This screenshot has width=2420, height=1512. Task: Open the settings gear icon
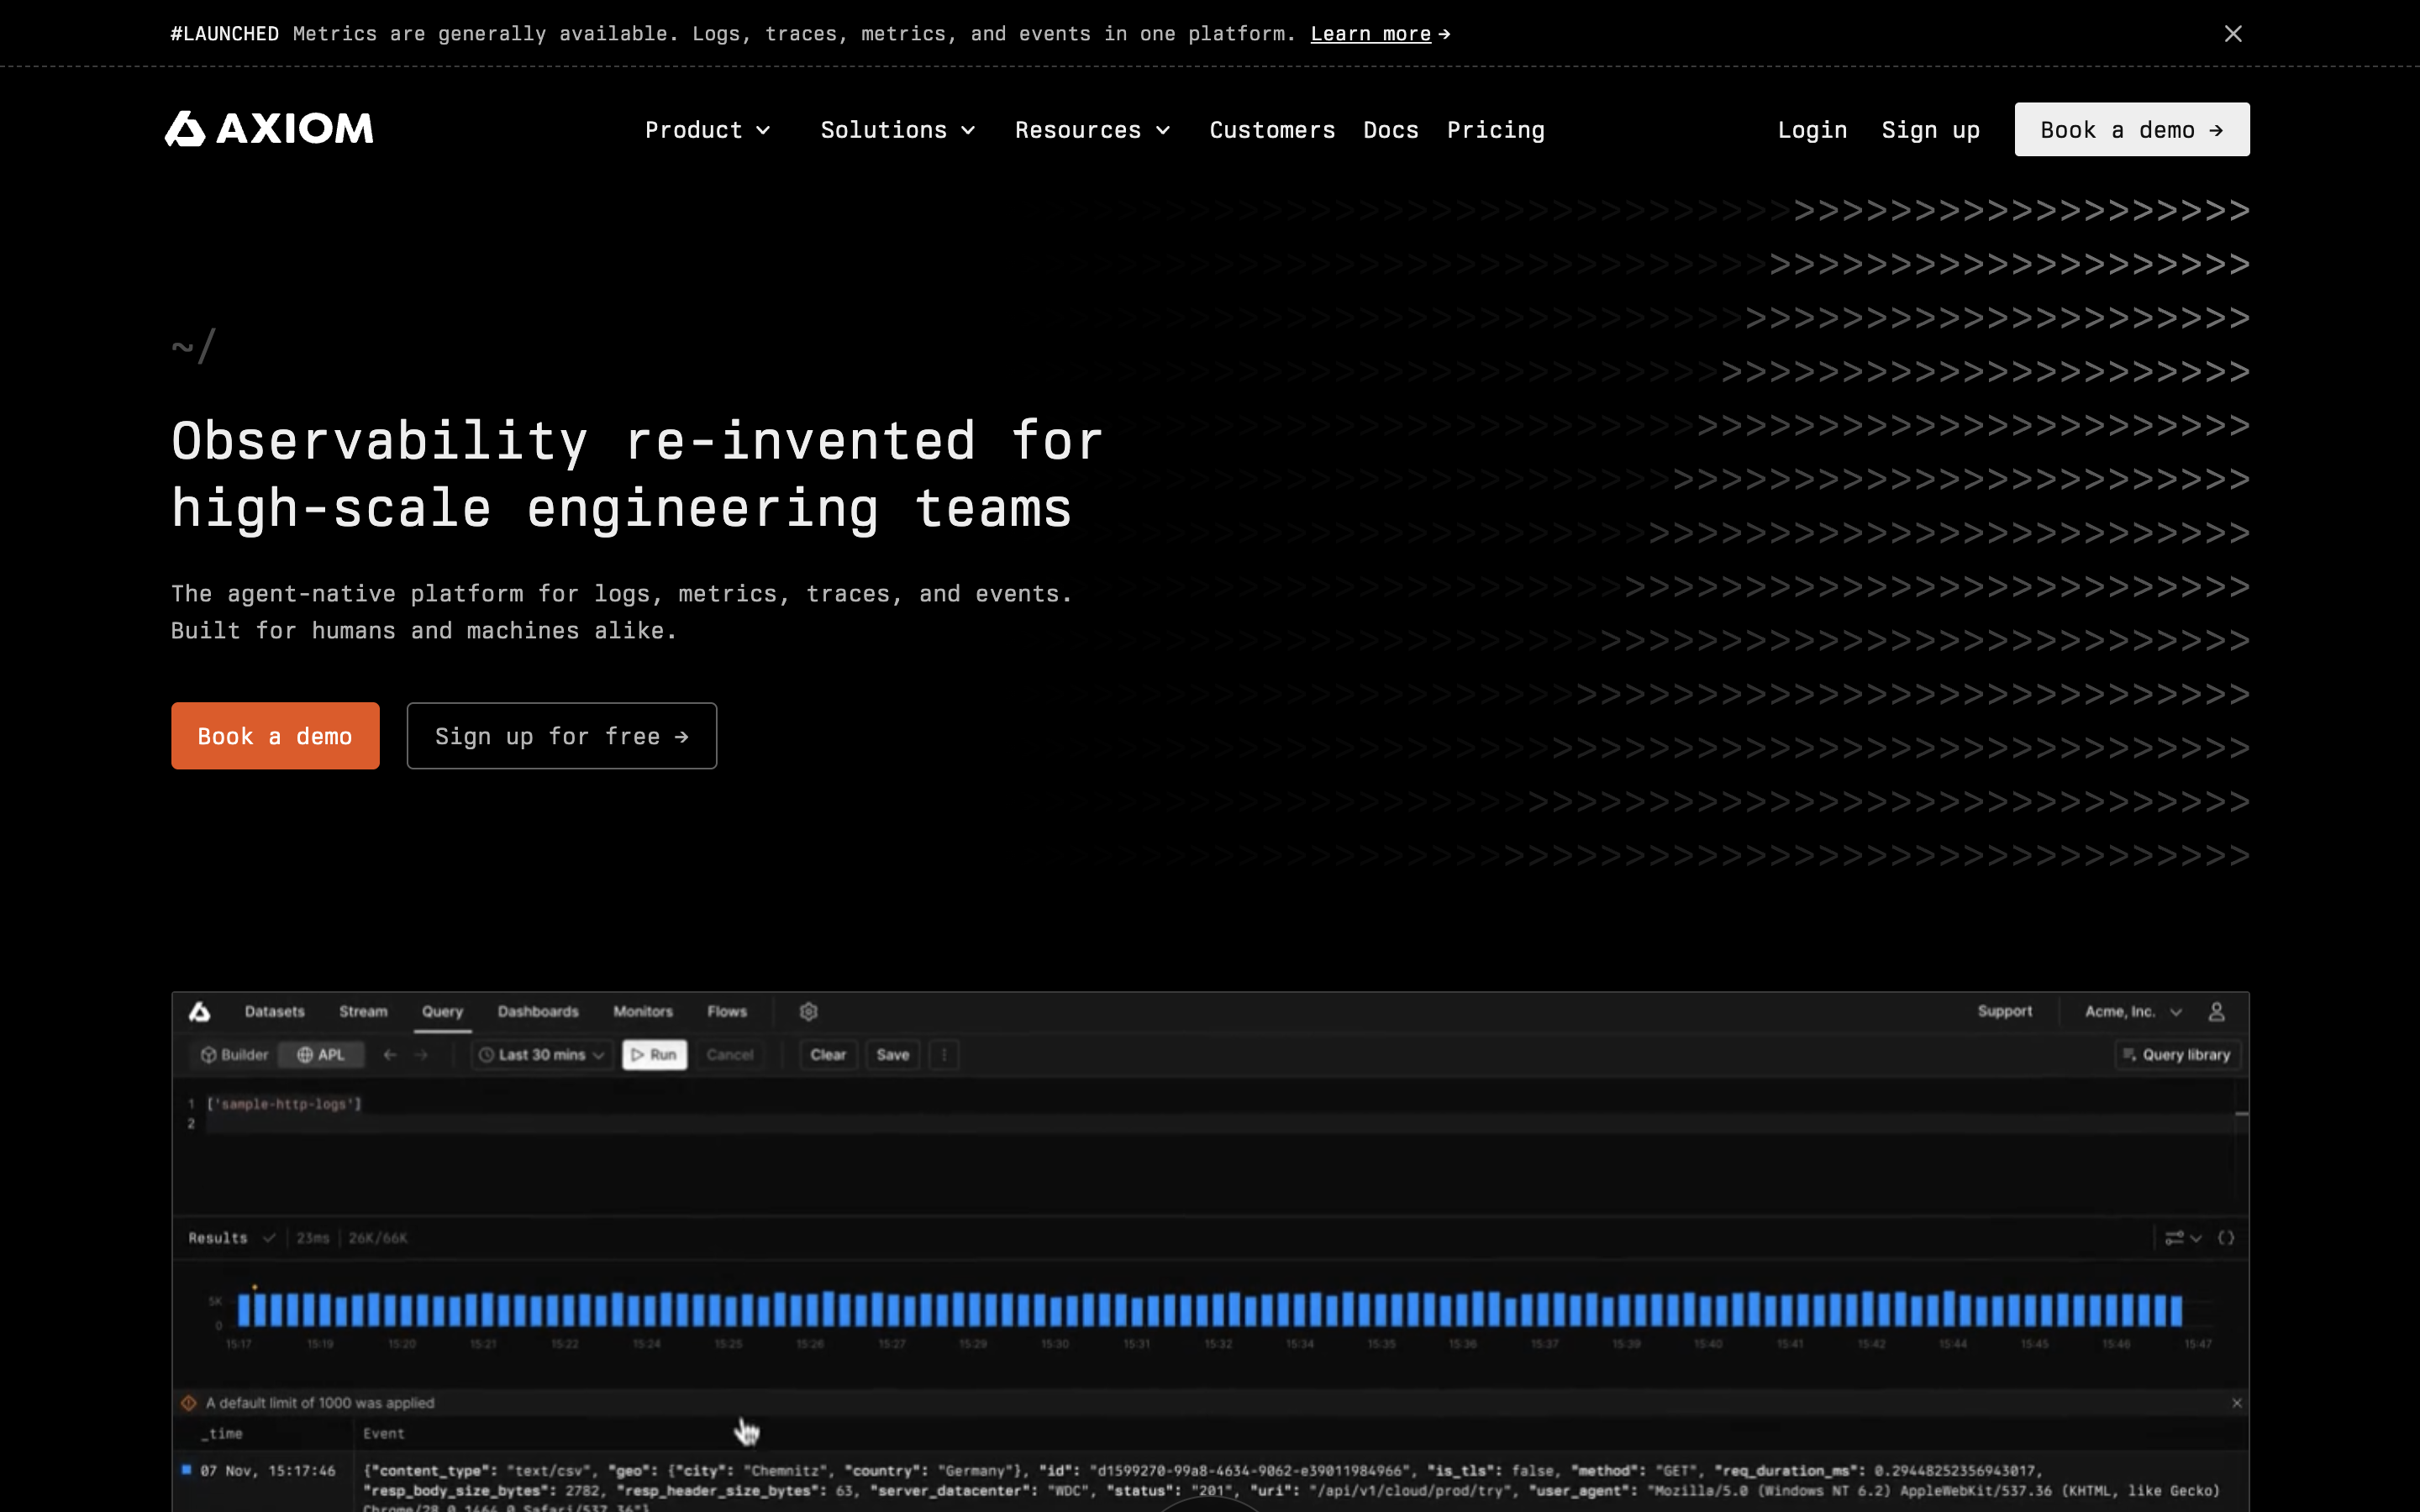(x=809, y=1012)
